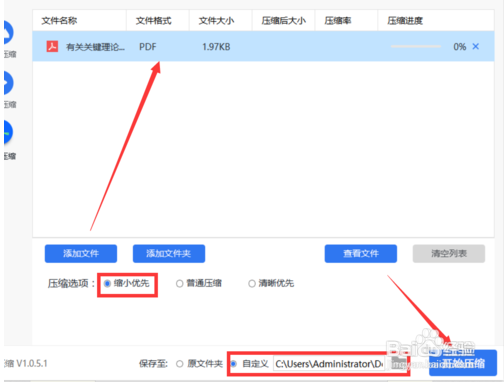Click the 文件大小 column header
Screen dimensions: 504x383
[x=216, y=21]
